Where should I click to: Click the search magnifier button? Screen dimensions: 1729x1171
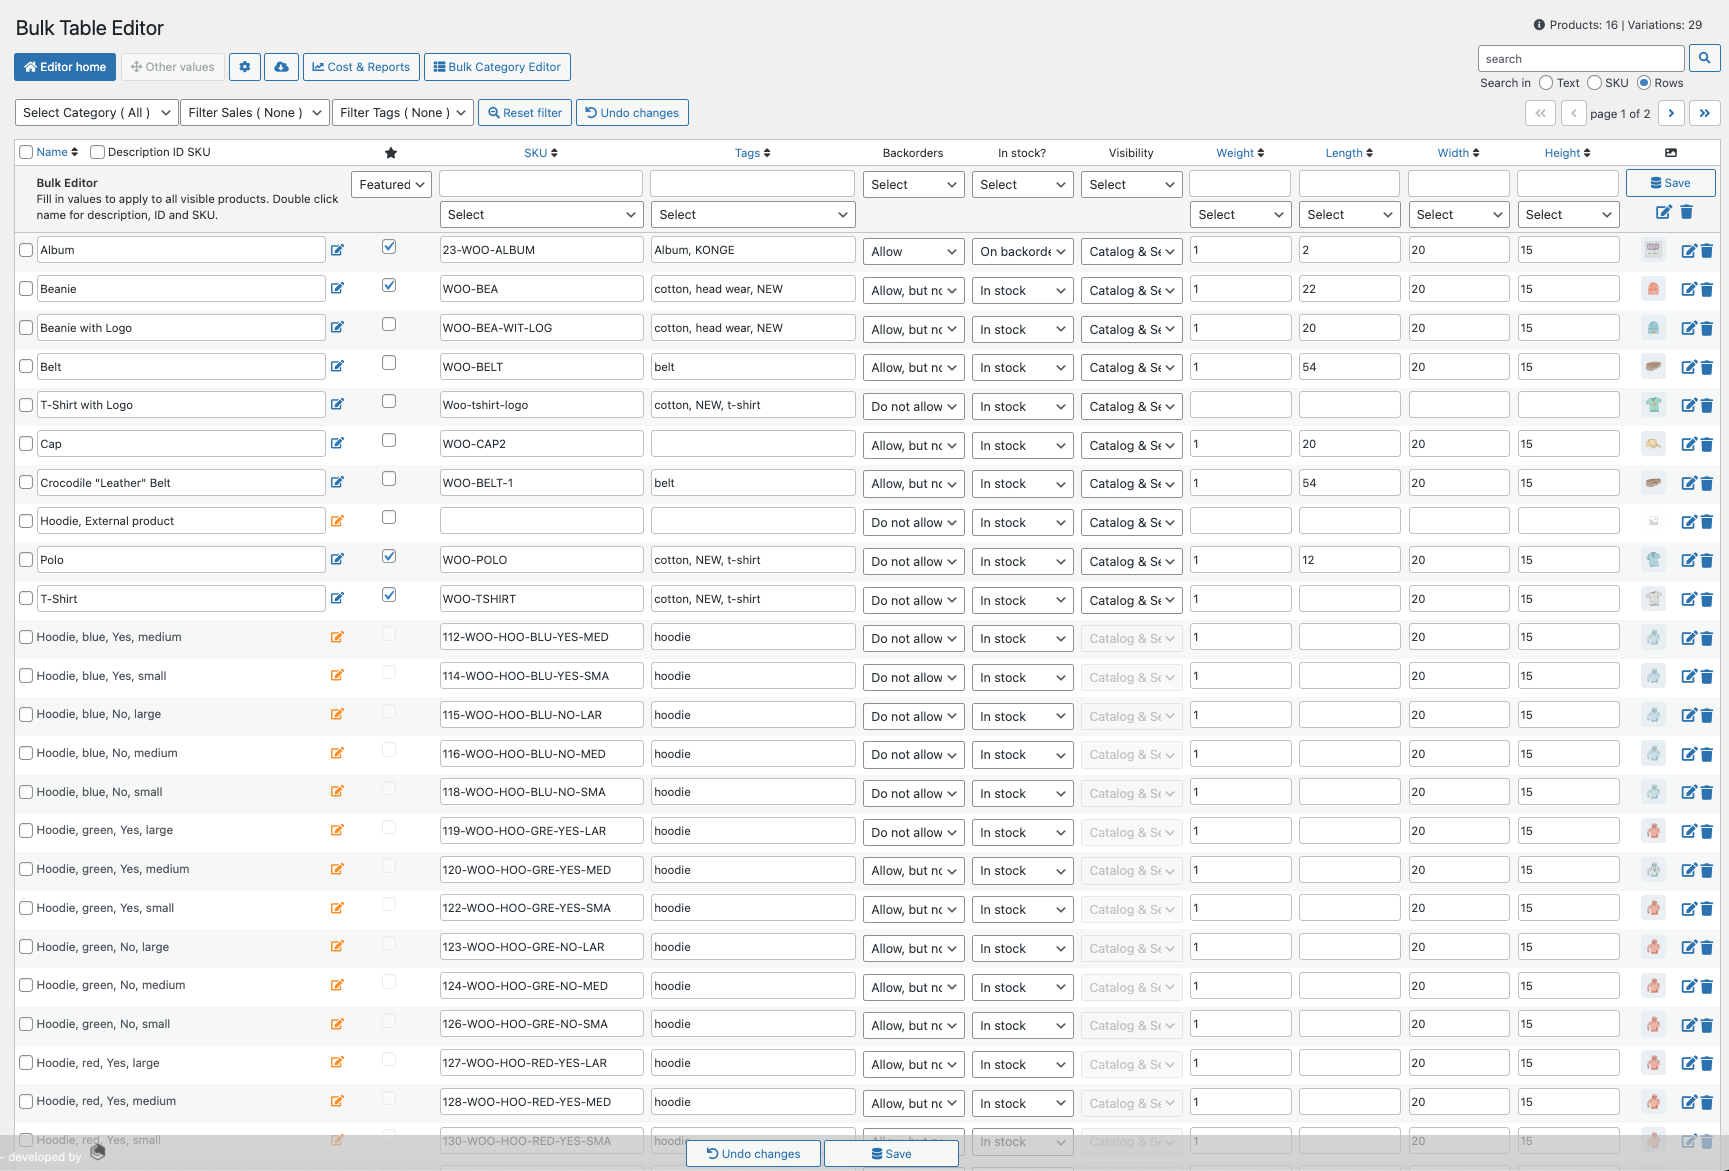[1704, 58]
